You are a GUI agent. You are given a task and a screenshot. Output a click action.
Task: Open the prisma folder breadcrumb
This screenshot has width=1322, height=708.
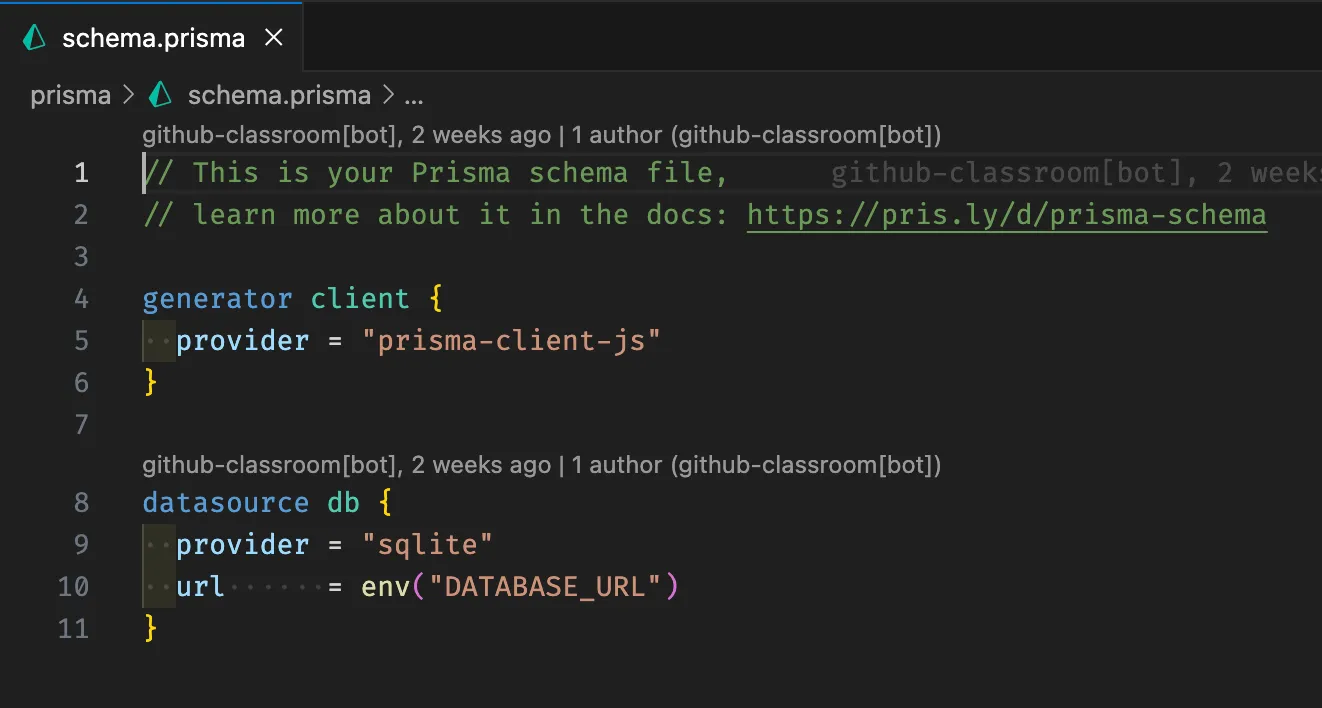70,96
